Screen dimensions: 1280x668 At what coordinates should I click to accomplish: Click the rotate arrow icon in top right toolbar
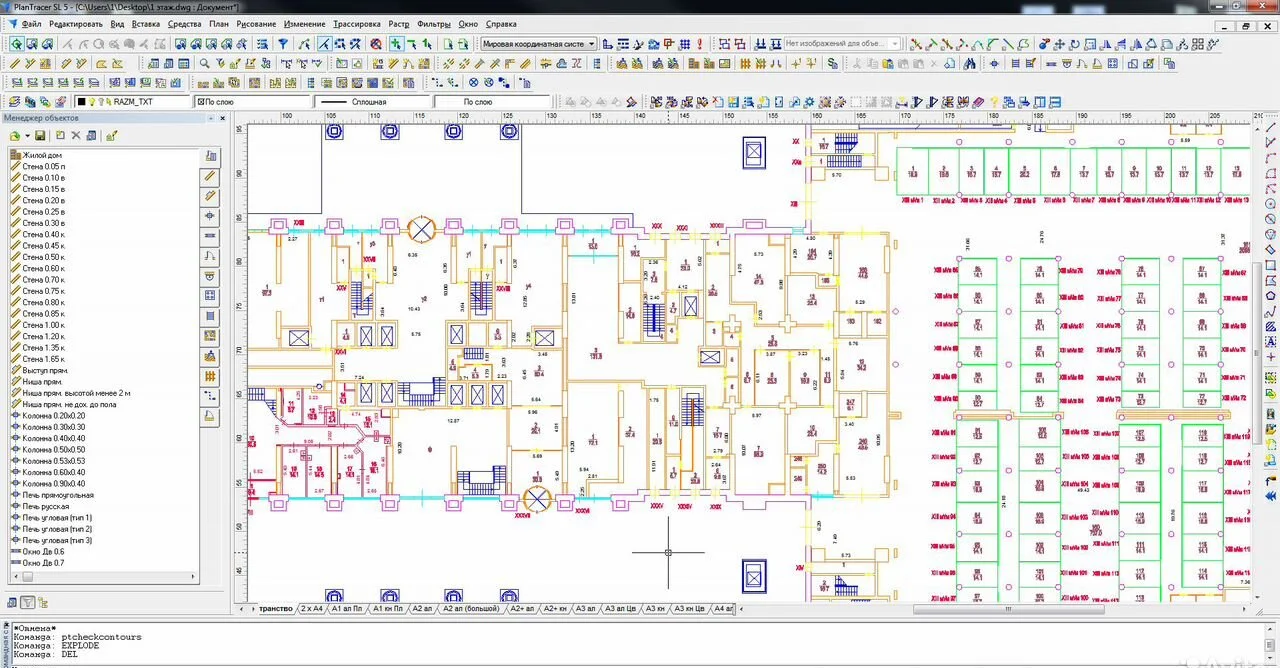click(x=1074, y=44)
